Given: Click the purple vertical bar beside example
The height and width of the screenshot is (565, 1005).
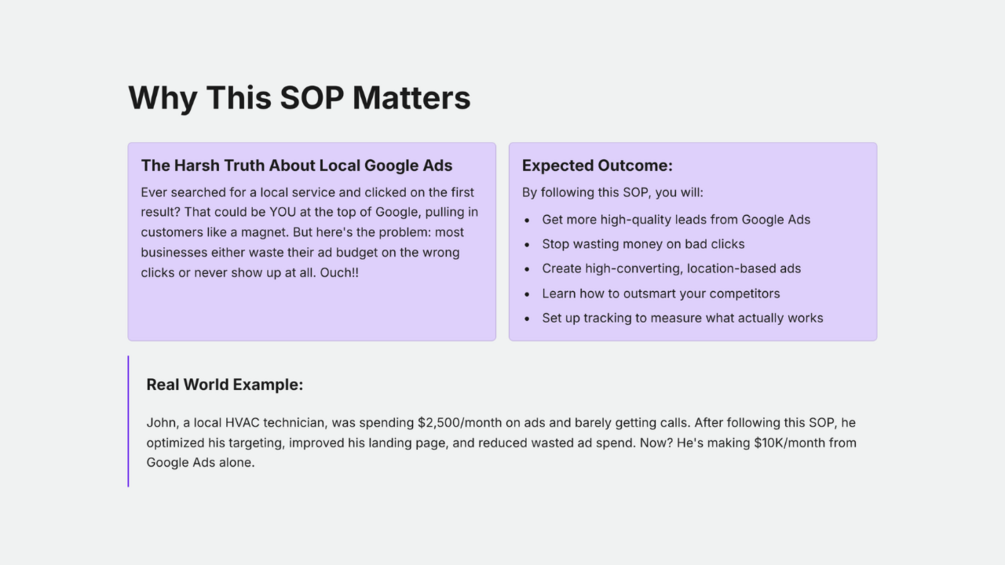Looking at the screenshot, I should coord(128,422).
